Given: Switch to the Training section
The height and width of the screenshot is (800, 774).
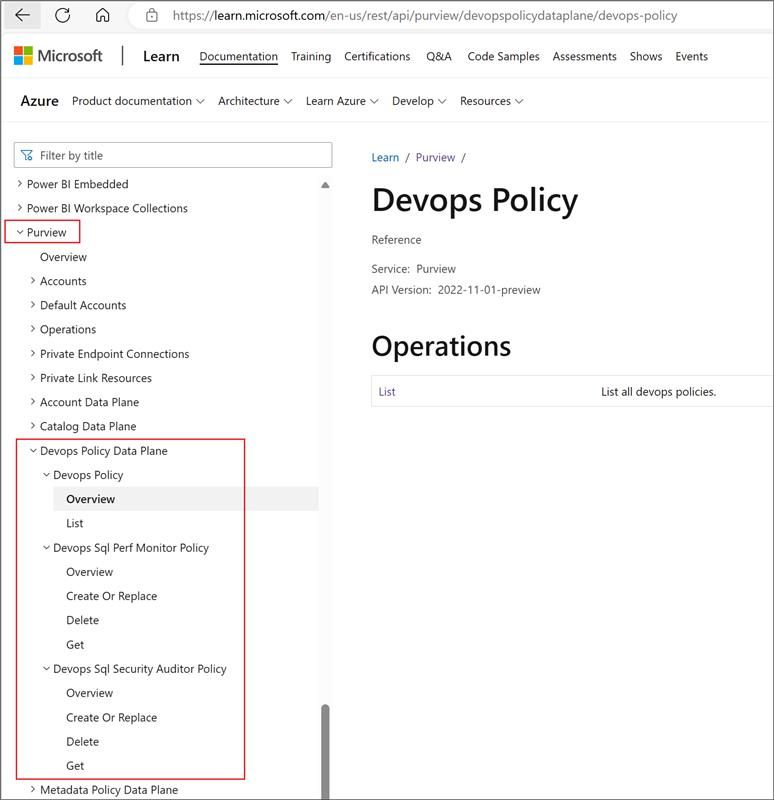Looking at the screenshot, I should click(x=311, y=56).
